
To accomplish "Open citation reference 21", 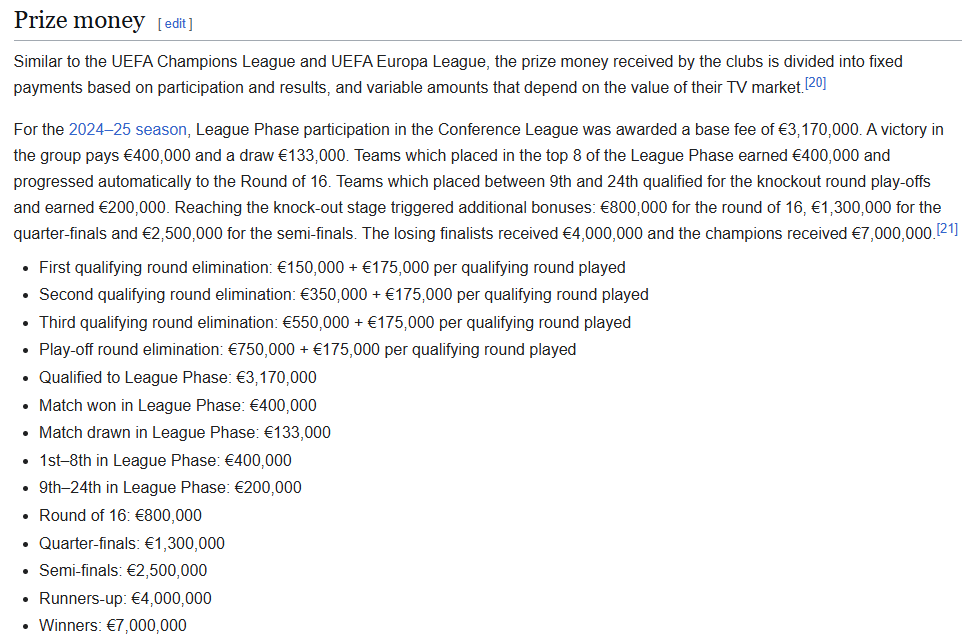I will click(947, 230).
